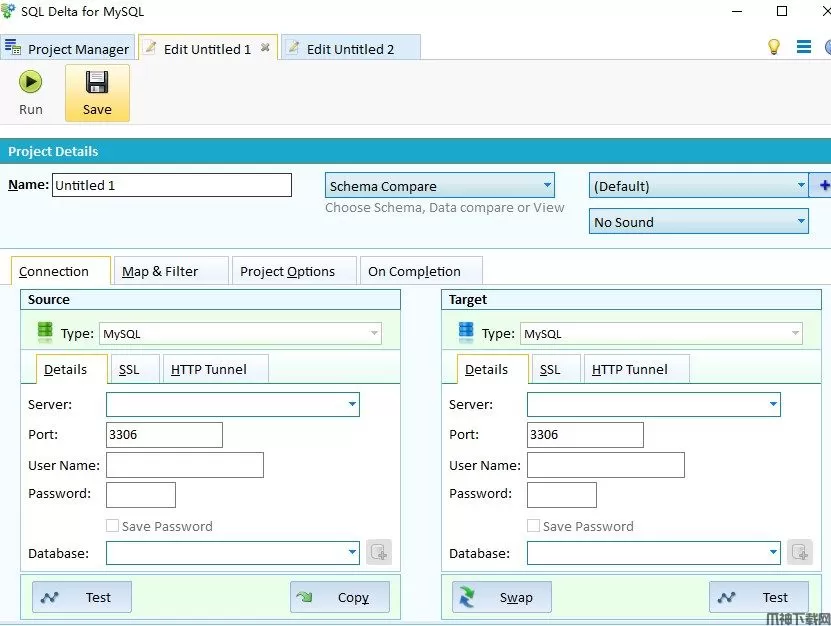This screenshot has width=831, height=626.
Task: Close the Edit Untitled 1 tab
Action: (x=265, y=47)
